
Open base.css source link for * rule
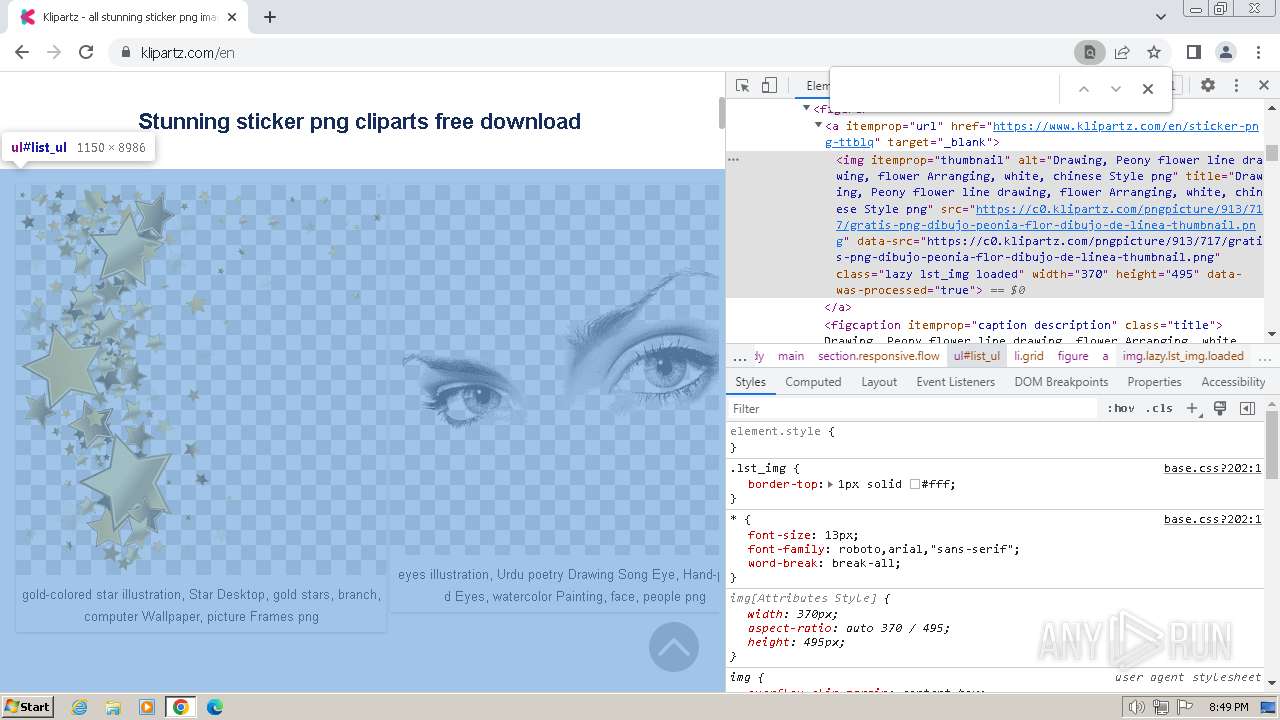coord(1212,519)
